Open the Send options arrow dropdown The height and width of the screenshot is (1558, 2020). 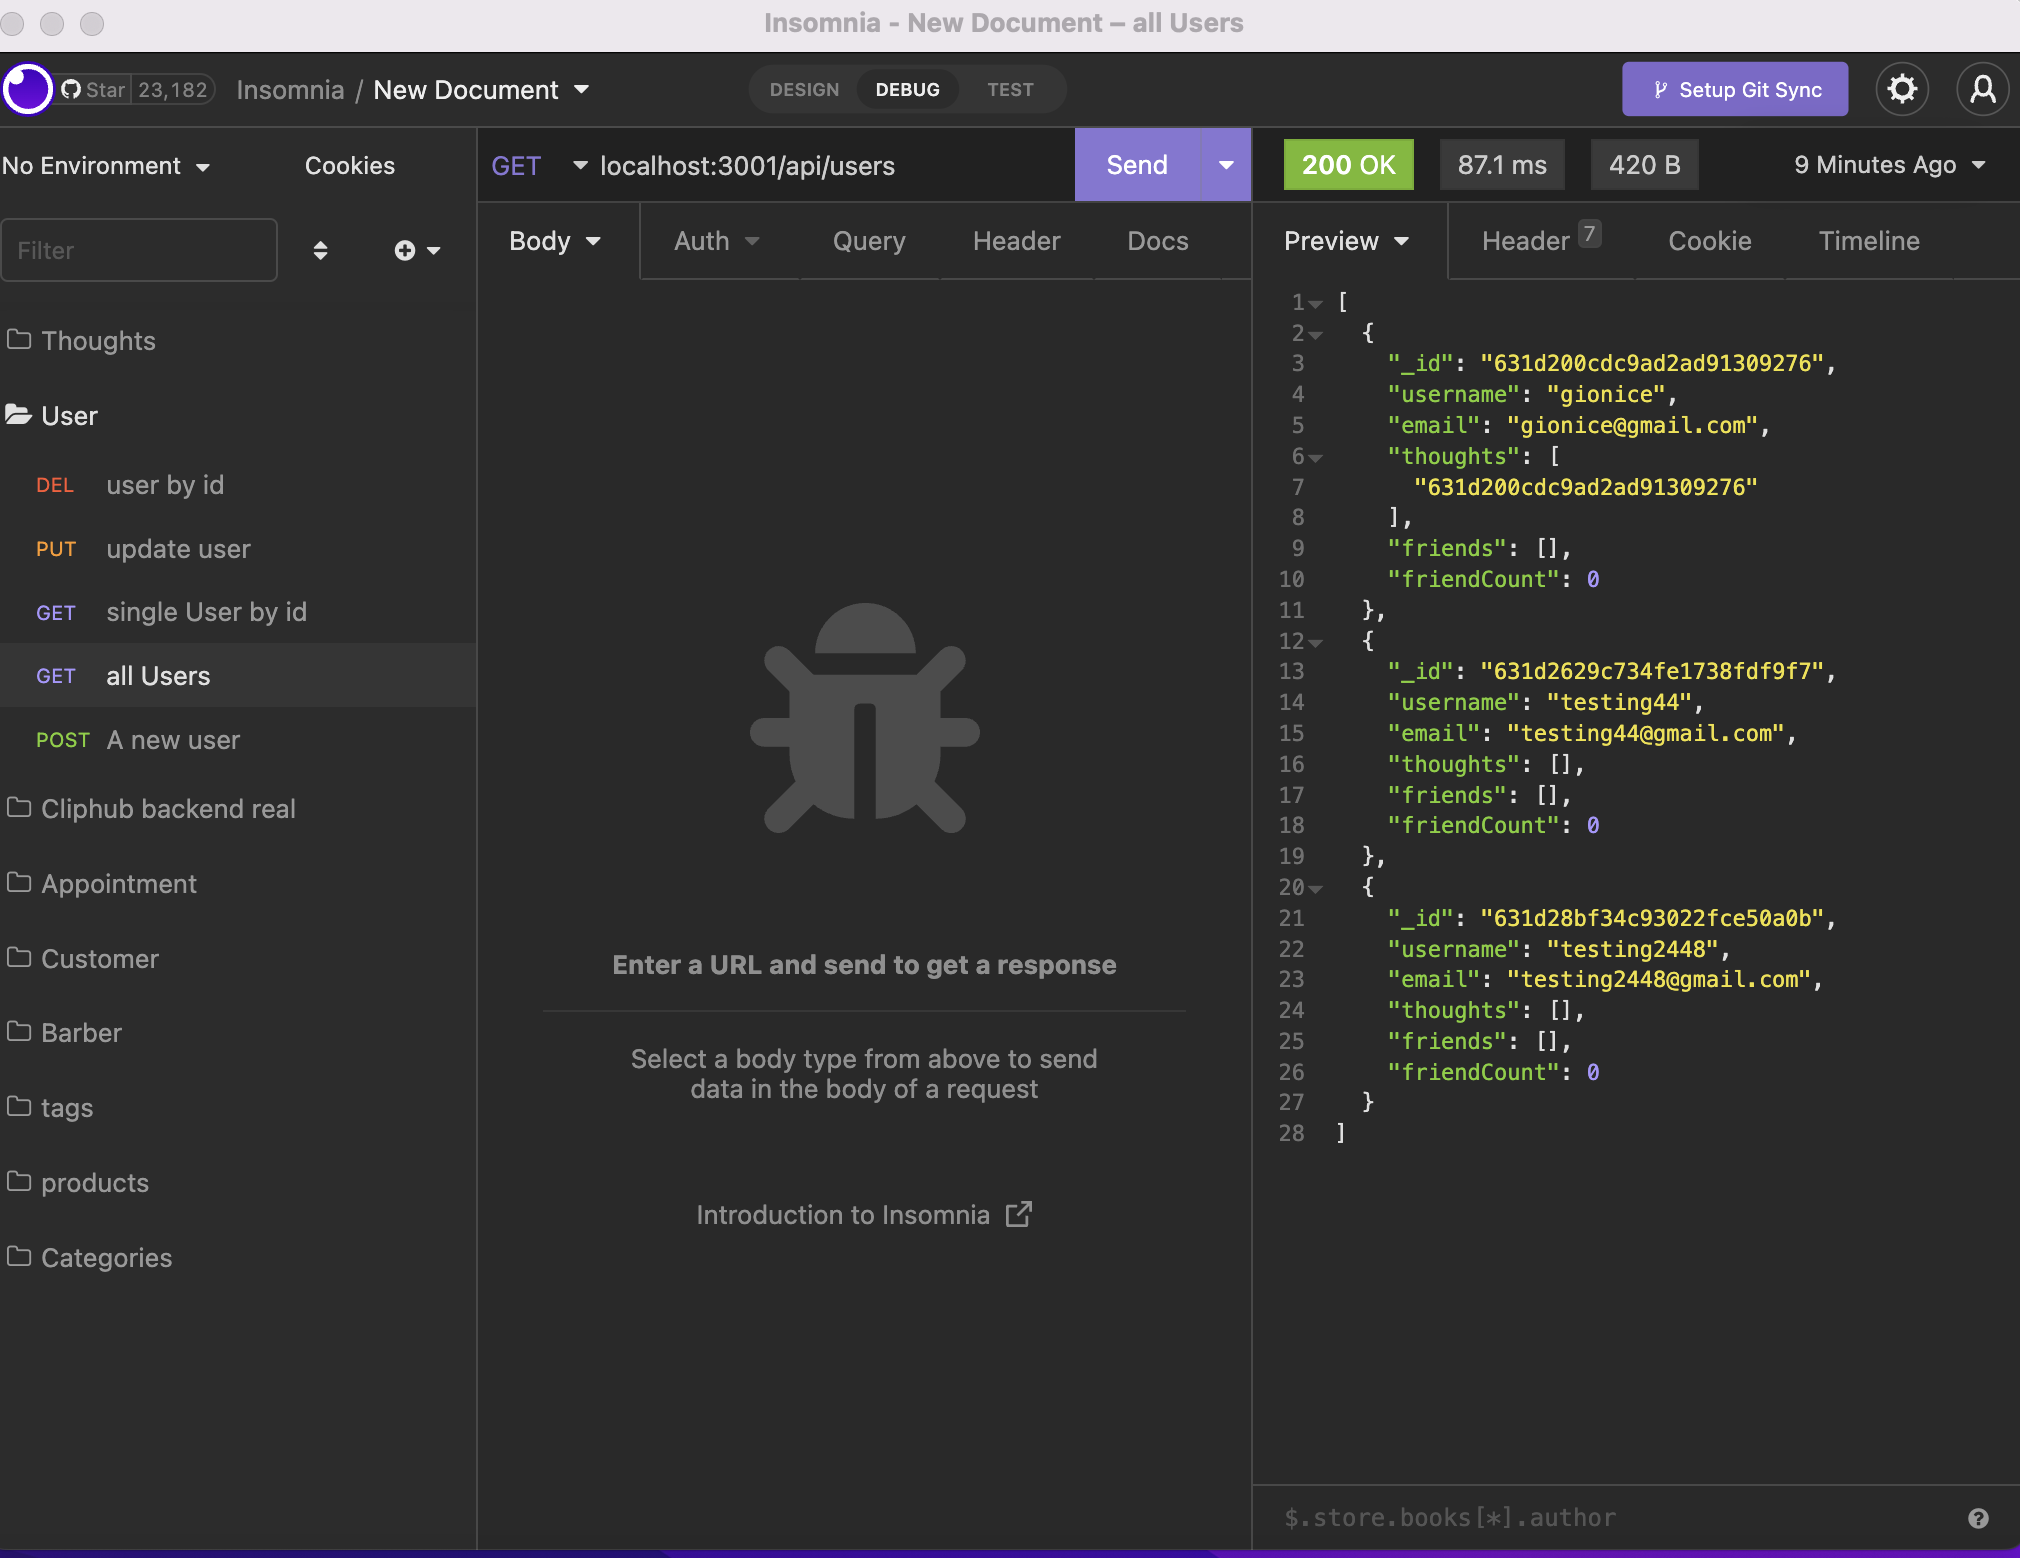point(1225,165)
